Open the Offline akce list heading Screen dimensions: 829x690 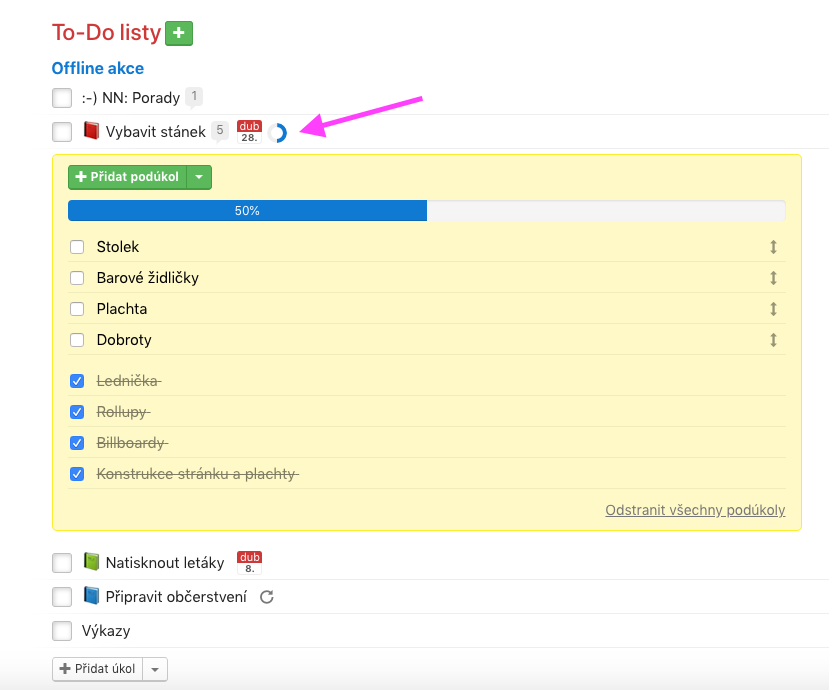tap(98, 68)
